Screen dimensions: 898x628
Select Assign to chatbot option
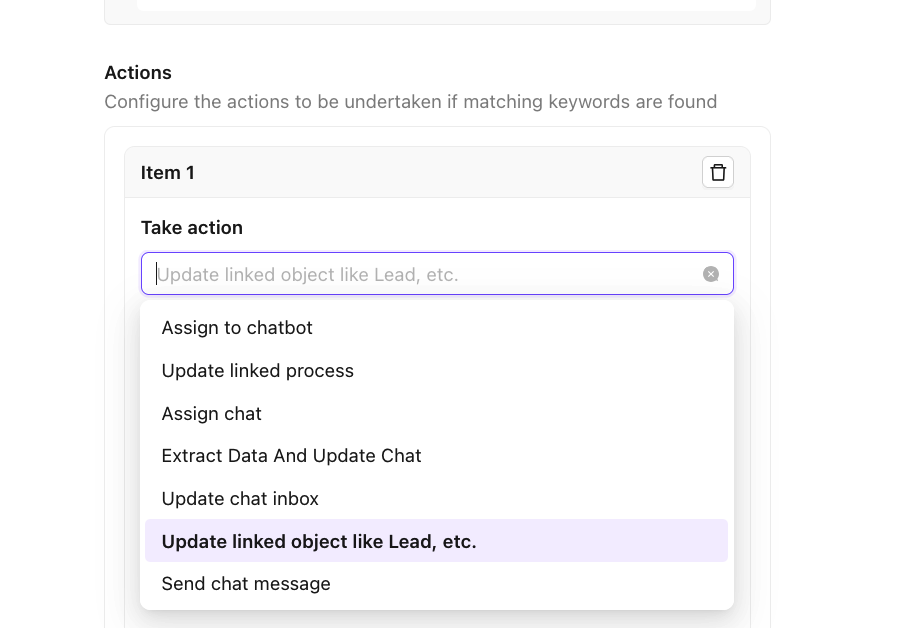tap(237, 328)
